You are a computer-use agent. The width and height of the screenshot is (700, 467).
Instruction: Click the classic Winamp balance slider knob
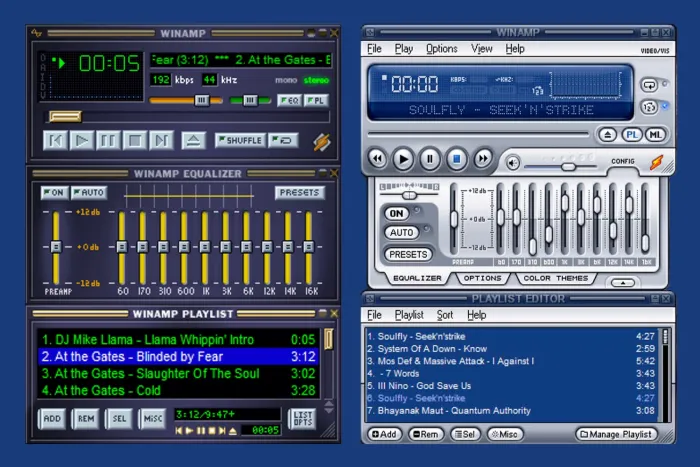[x=250, y=100]
